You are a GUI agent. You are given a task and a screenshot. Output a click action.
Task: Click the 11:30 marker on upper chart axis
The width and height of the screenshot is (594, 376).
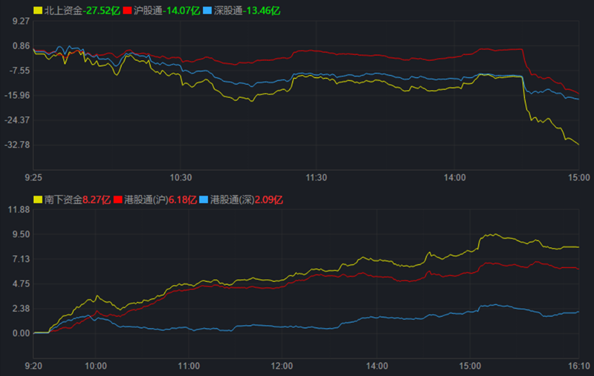coord(316,178)
